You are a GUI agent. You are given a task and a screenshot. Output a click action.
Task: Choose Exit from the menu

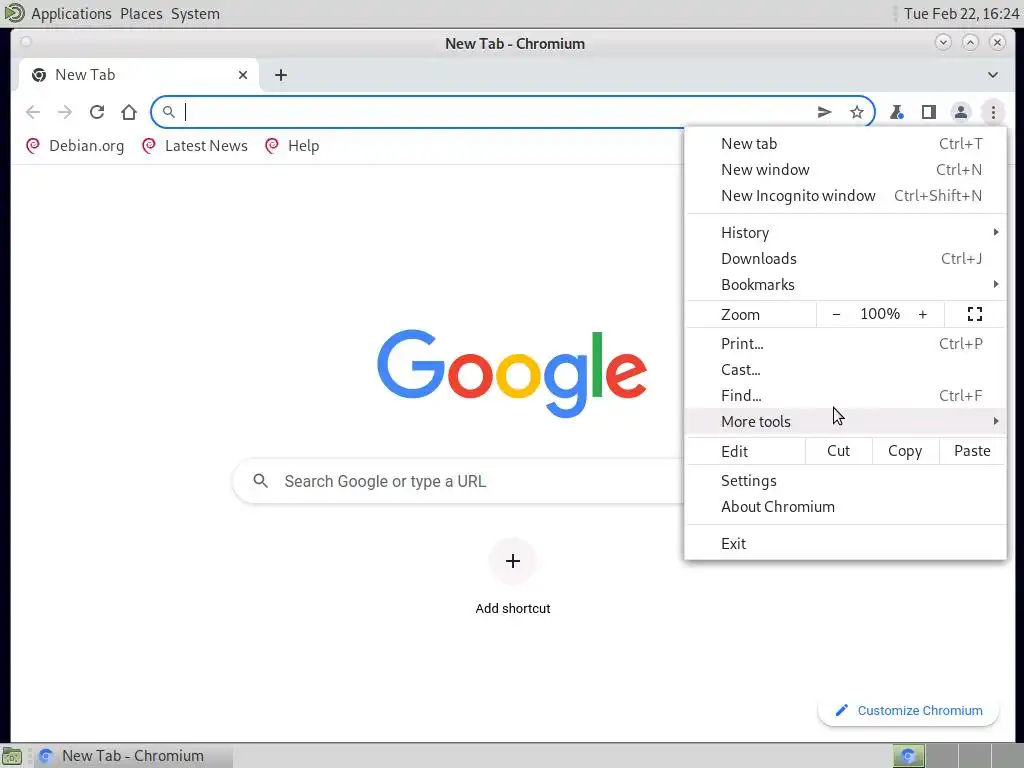click(x=846, y=543)
